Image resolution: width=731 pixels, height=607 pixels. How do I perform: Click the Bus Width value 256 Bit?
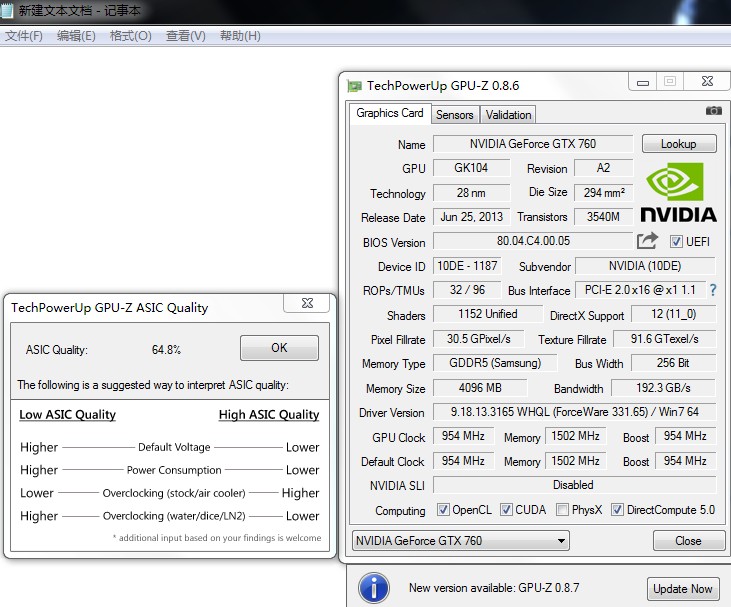tap(674, 363)
